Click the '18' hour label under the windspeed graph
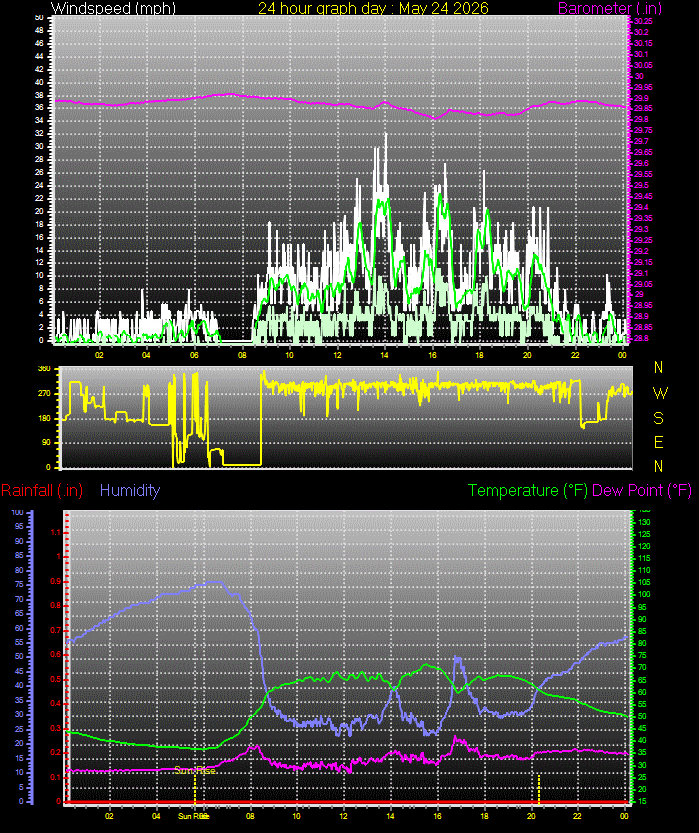This screenshot has width=699, height=833. (x=479, y=355)
